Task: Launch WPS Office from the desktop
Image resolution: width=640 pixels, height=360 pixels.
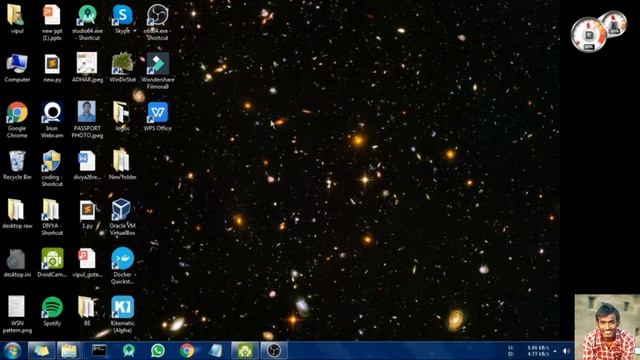Action: [x=158, y=113]
